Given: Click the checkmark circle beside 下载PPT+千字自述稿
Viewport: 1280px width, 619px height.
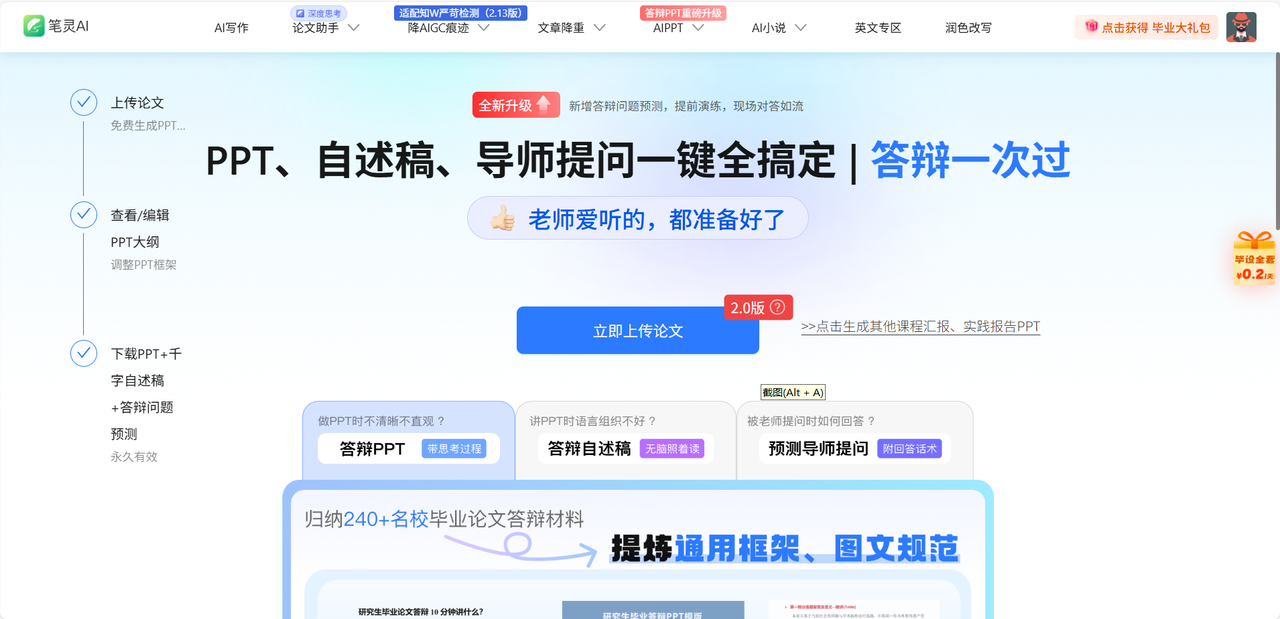Looking at the screenshot, I should (83, 353).
